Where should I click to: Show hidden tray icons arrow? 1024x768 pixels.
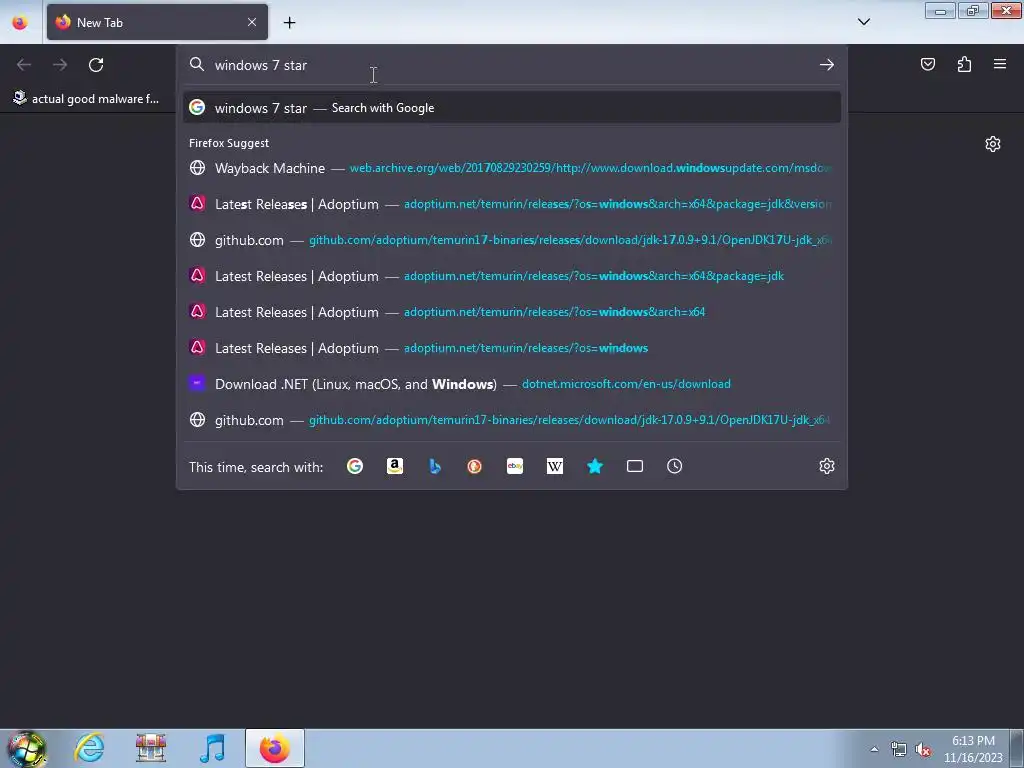[874, 749]
